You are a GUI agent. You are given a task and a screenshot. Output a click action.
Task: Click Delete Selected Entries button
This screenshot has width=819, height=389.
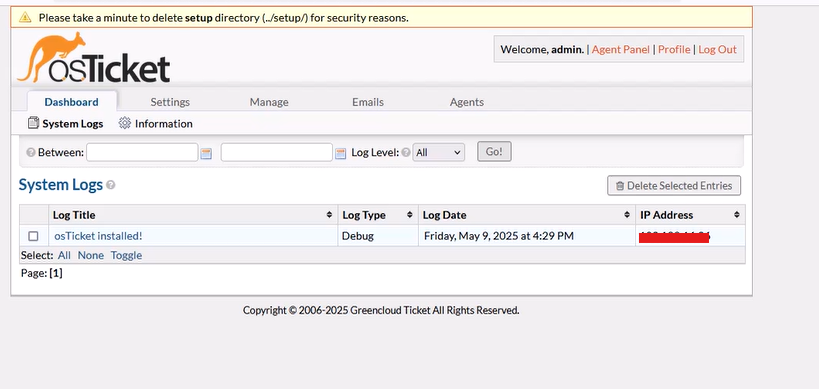pyautogui.click(x=674, y=185)
